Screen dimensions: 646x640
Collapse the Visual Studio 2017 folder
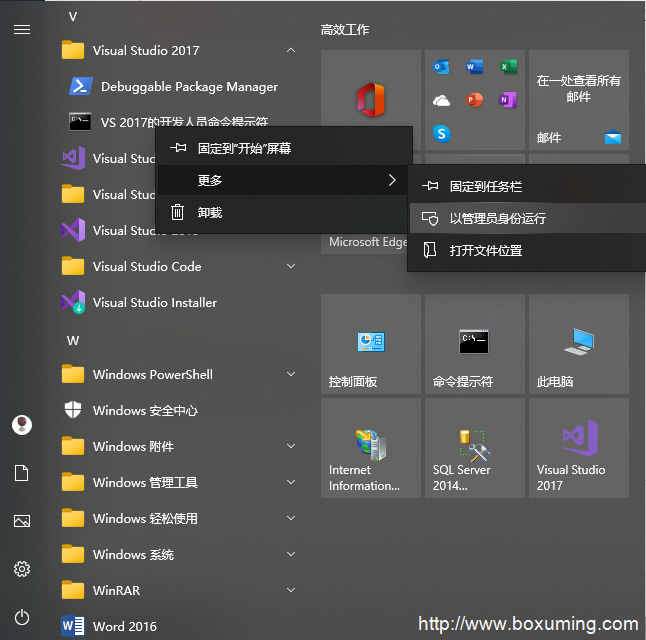click(x=291, y=50)
